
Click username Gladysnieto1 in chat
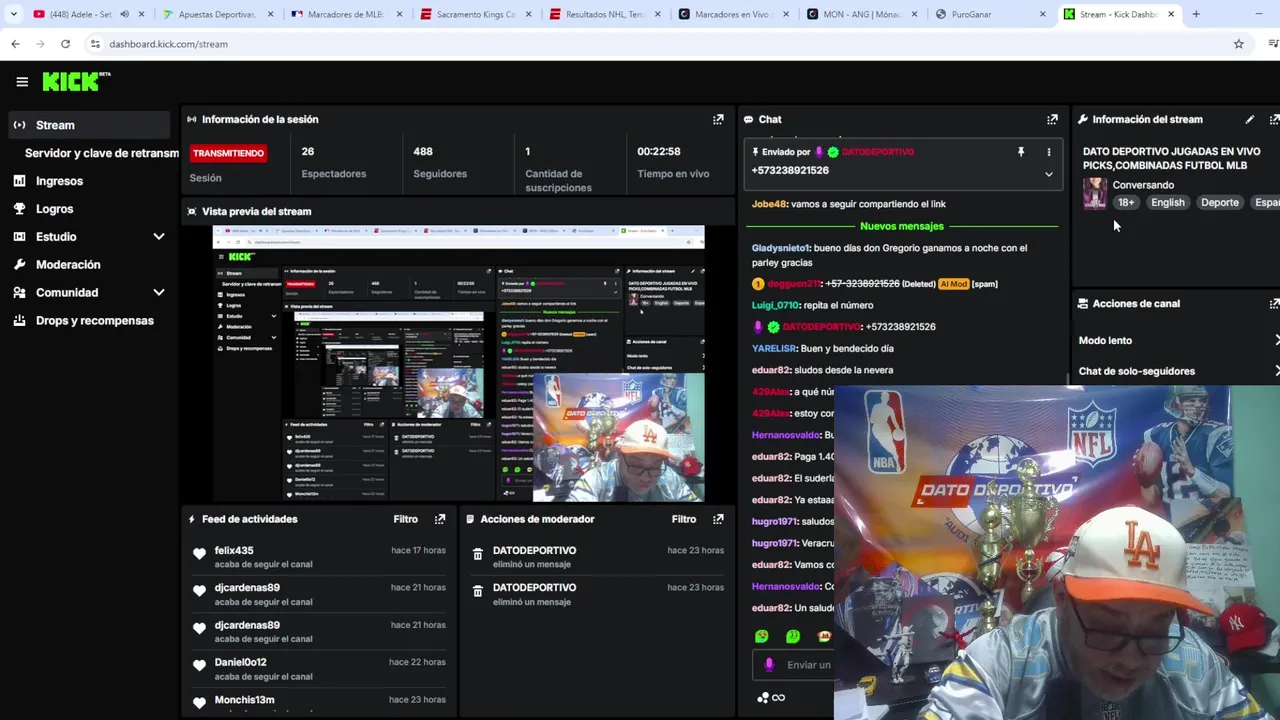click(780, 248)
